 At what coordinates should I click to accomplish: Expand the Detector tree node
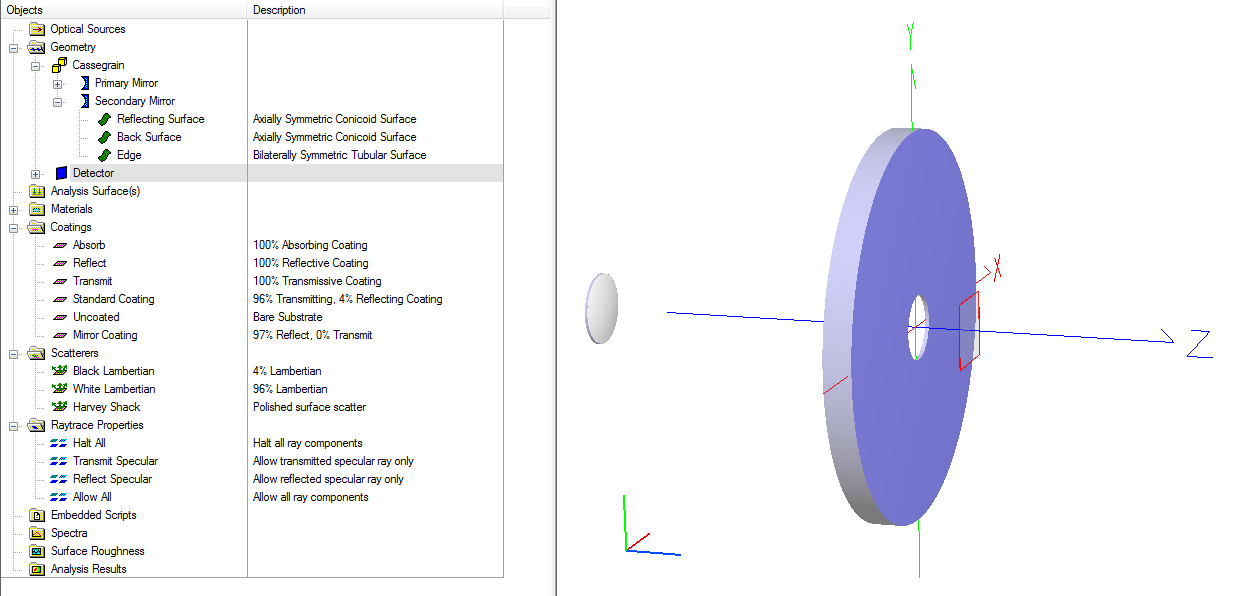coord(36,174)
